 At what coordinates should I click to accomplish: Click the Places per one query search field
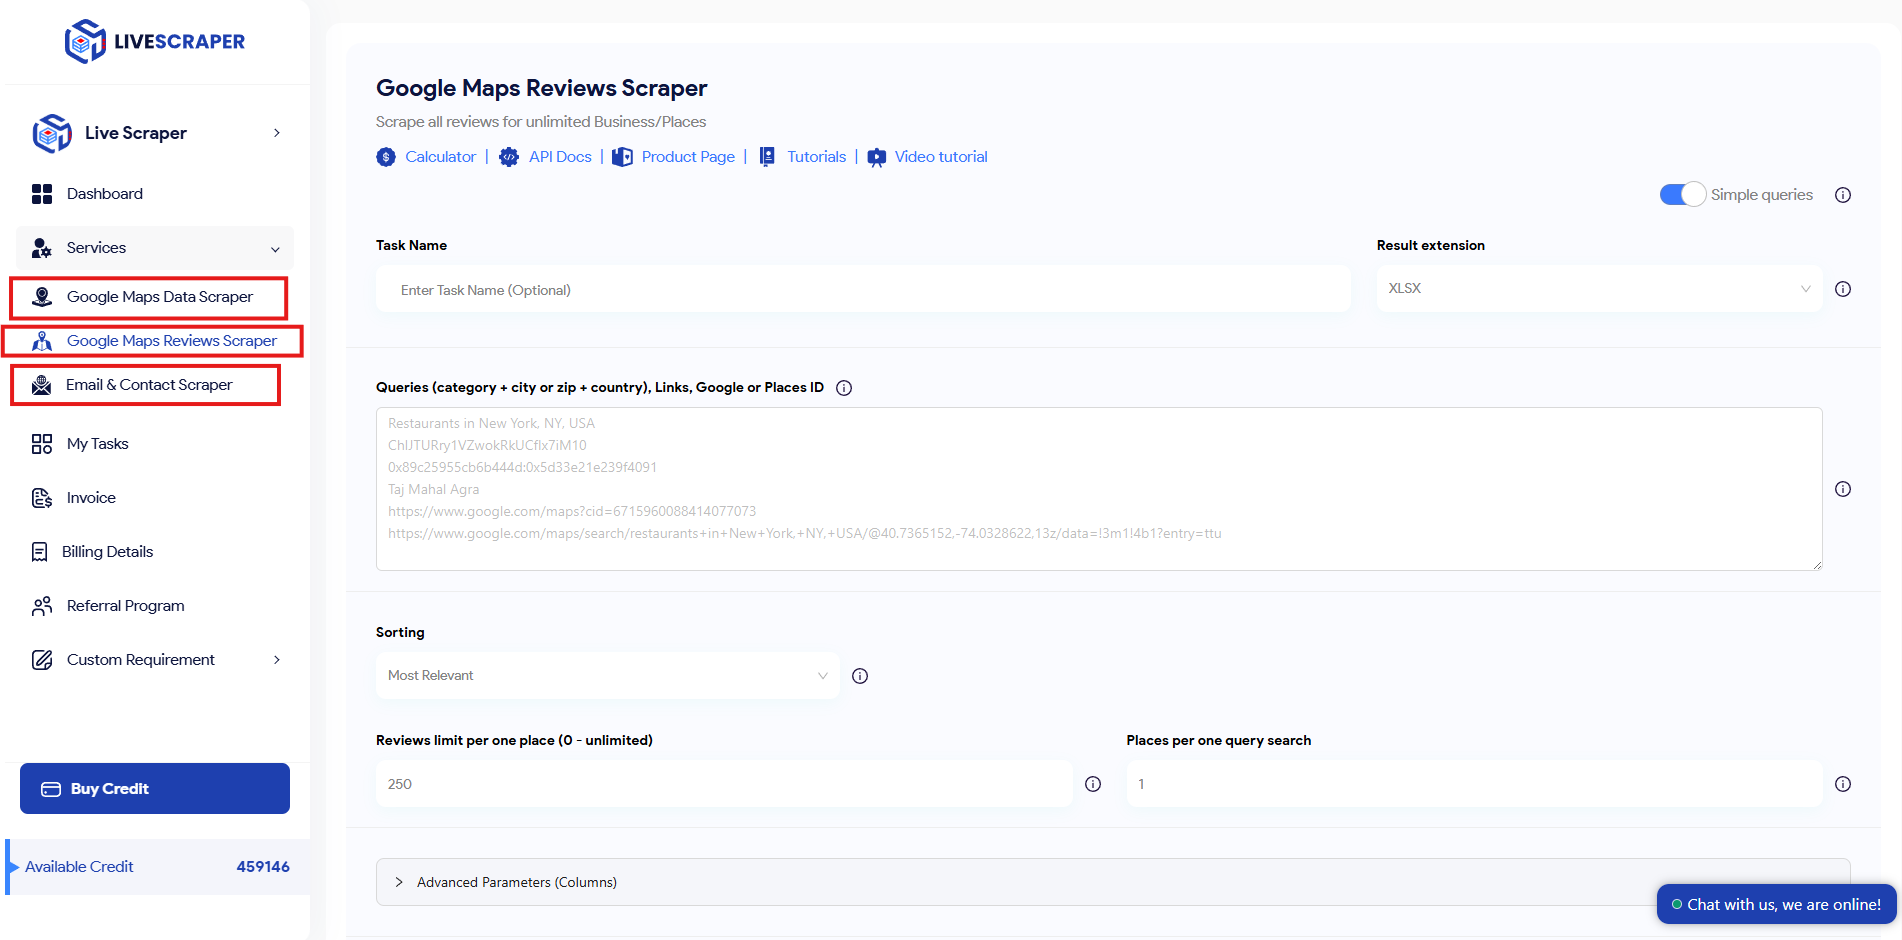click(x=1474, y=784)
